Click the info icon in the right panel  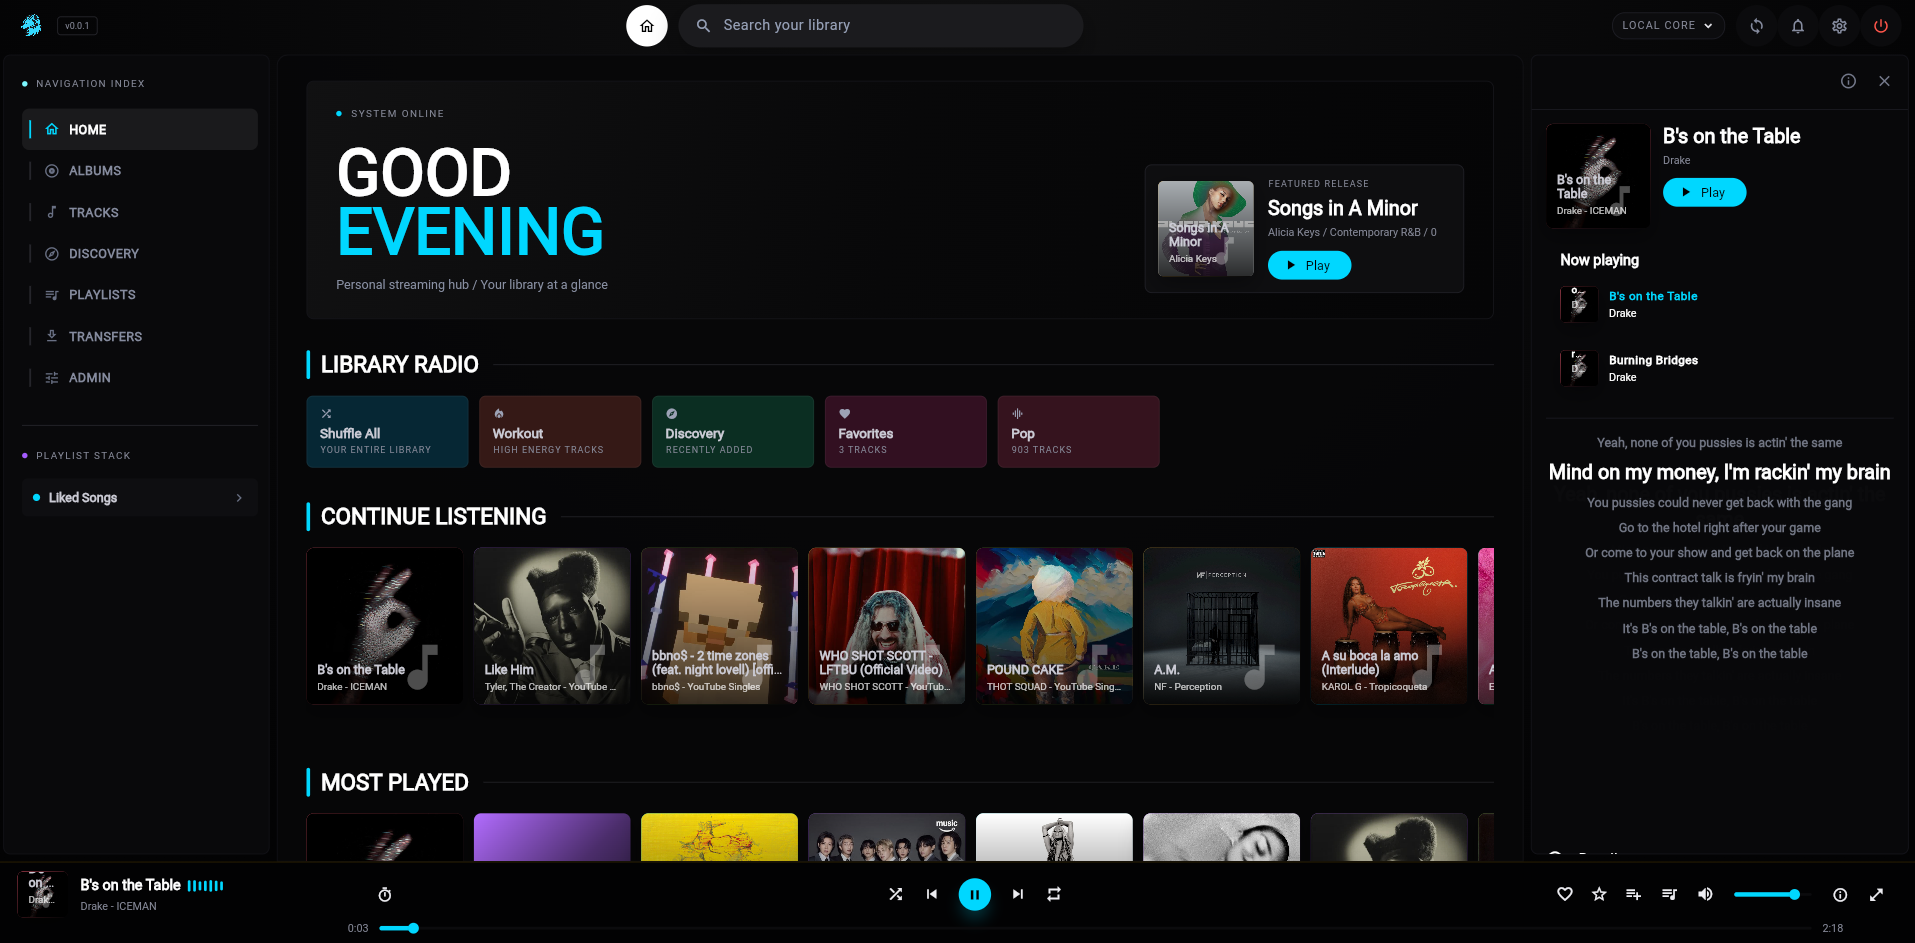pos(1848,81)
